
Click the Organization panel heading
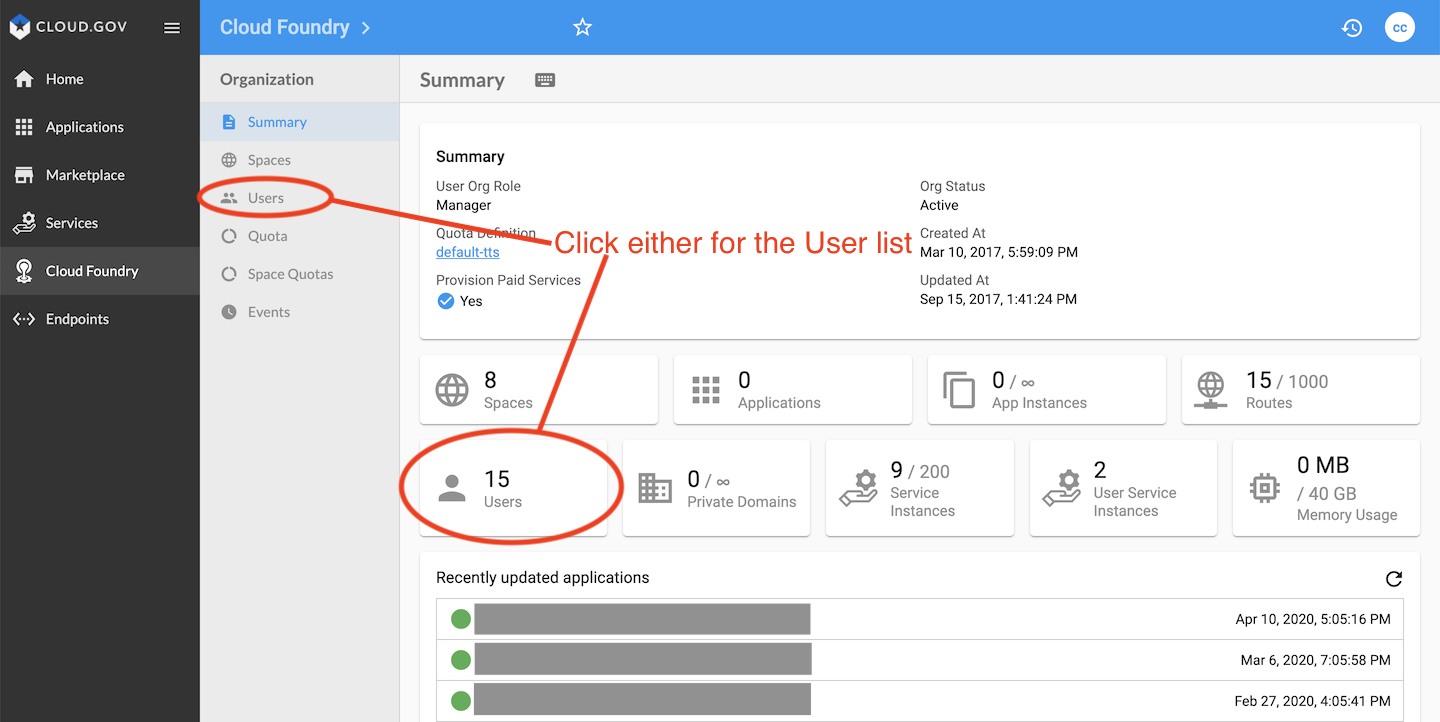click(267, 79)
